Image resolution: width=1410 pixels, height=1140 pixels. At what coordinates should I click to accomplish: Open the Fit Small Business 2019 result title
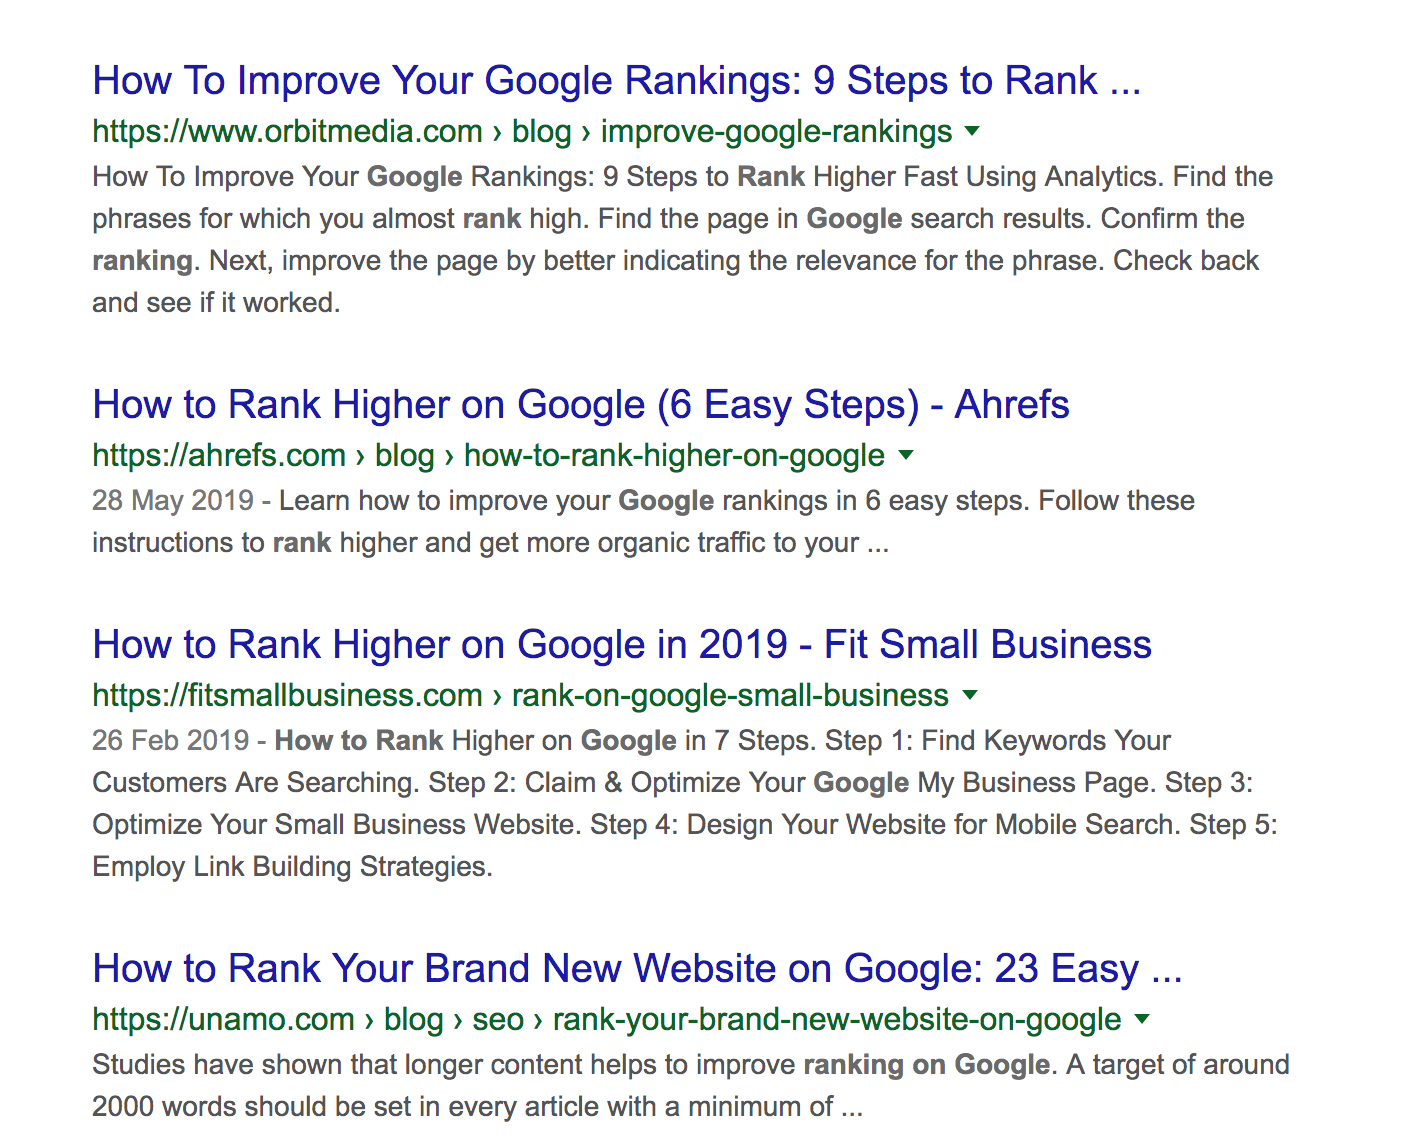622,645
